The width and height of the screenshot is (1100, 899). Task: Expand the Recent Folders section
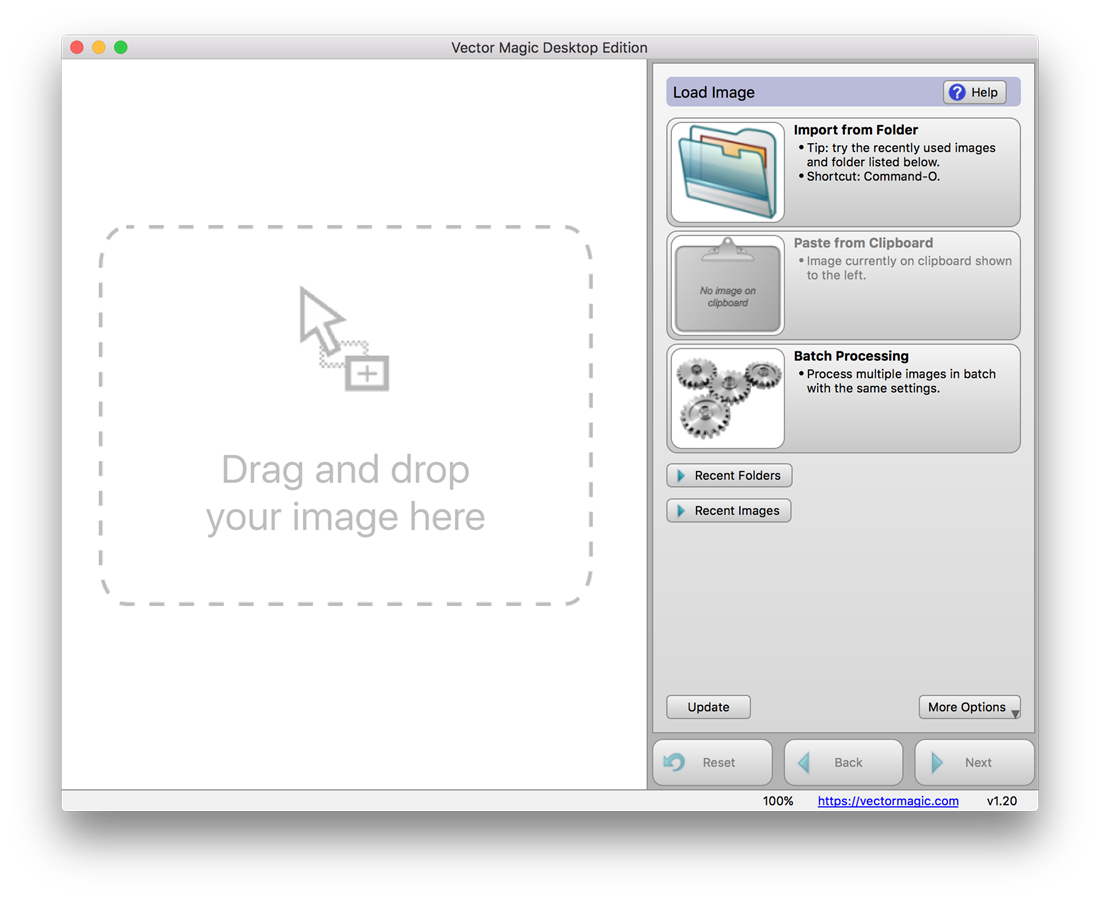729,475
